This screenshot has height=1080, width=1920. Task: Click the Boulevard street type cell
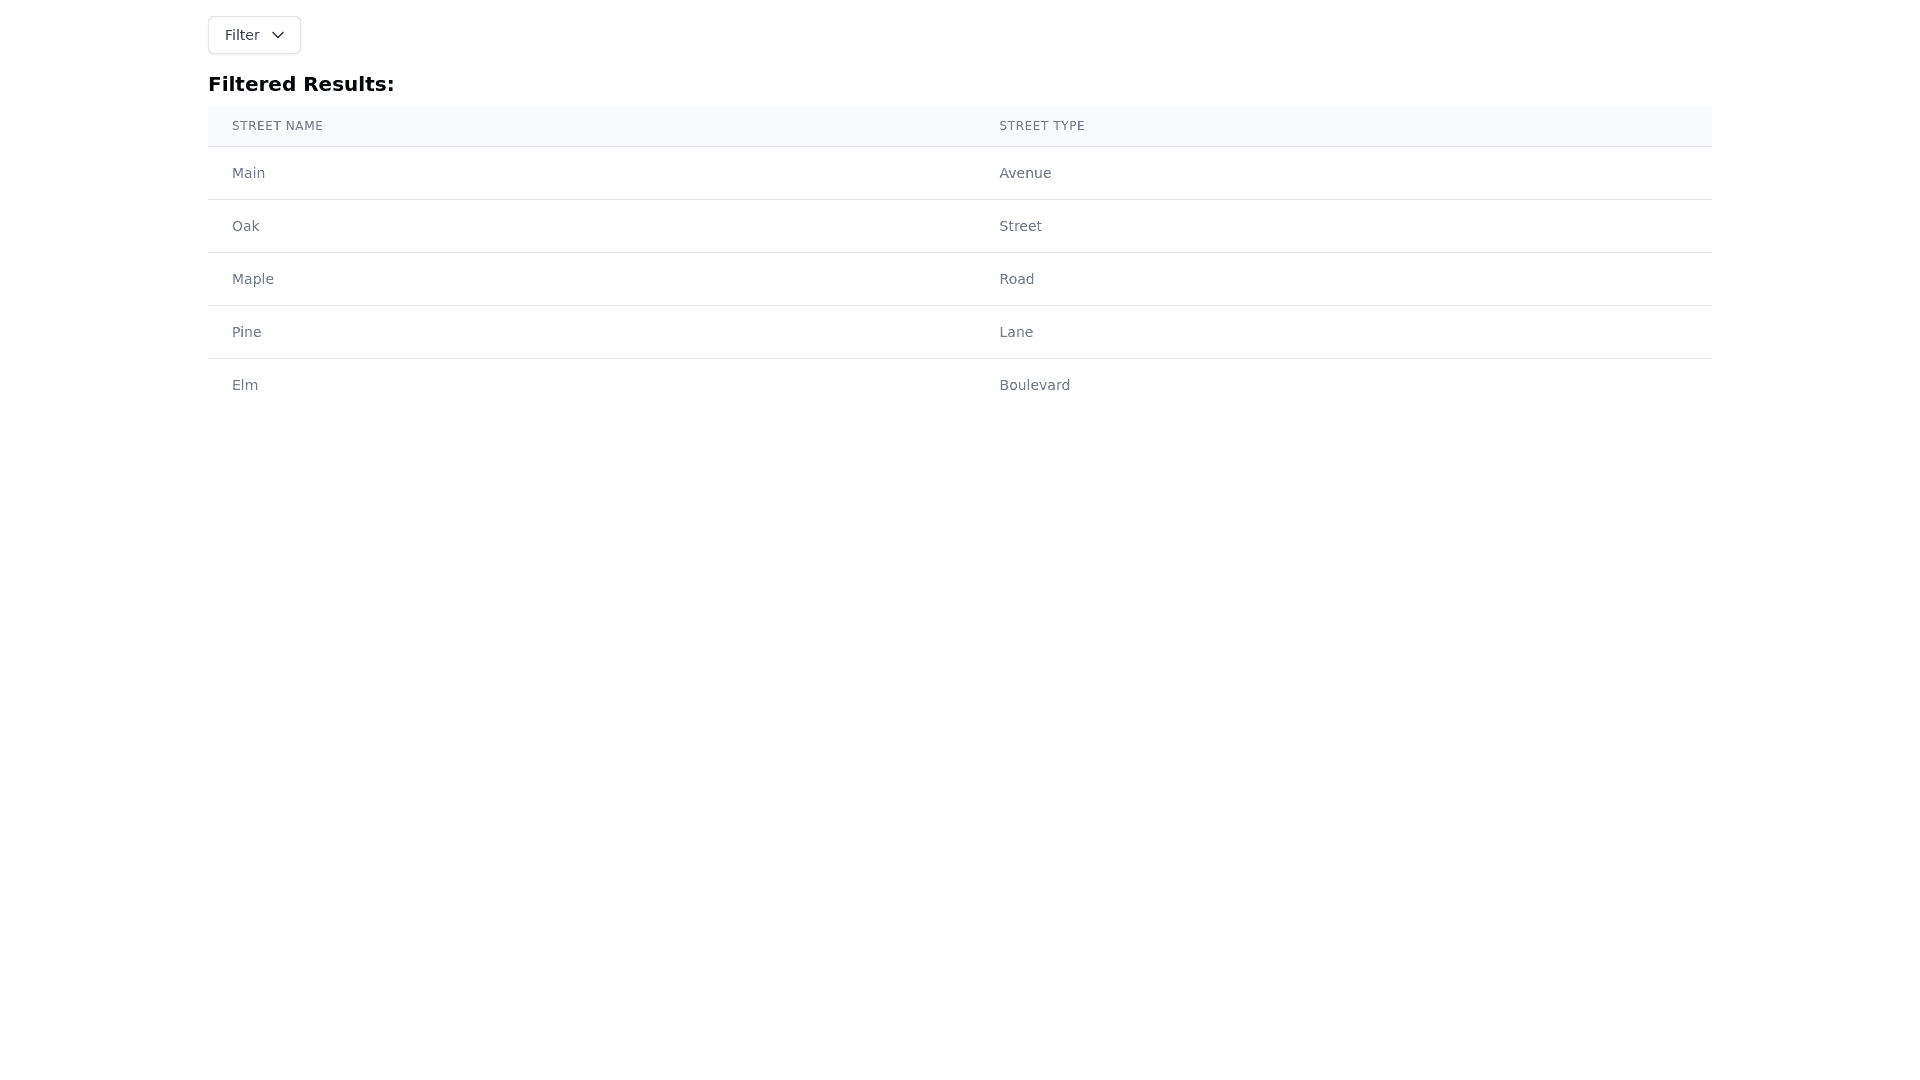pos(1034,385)
